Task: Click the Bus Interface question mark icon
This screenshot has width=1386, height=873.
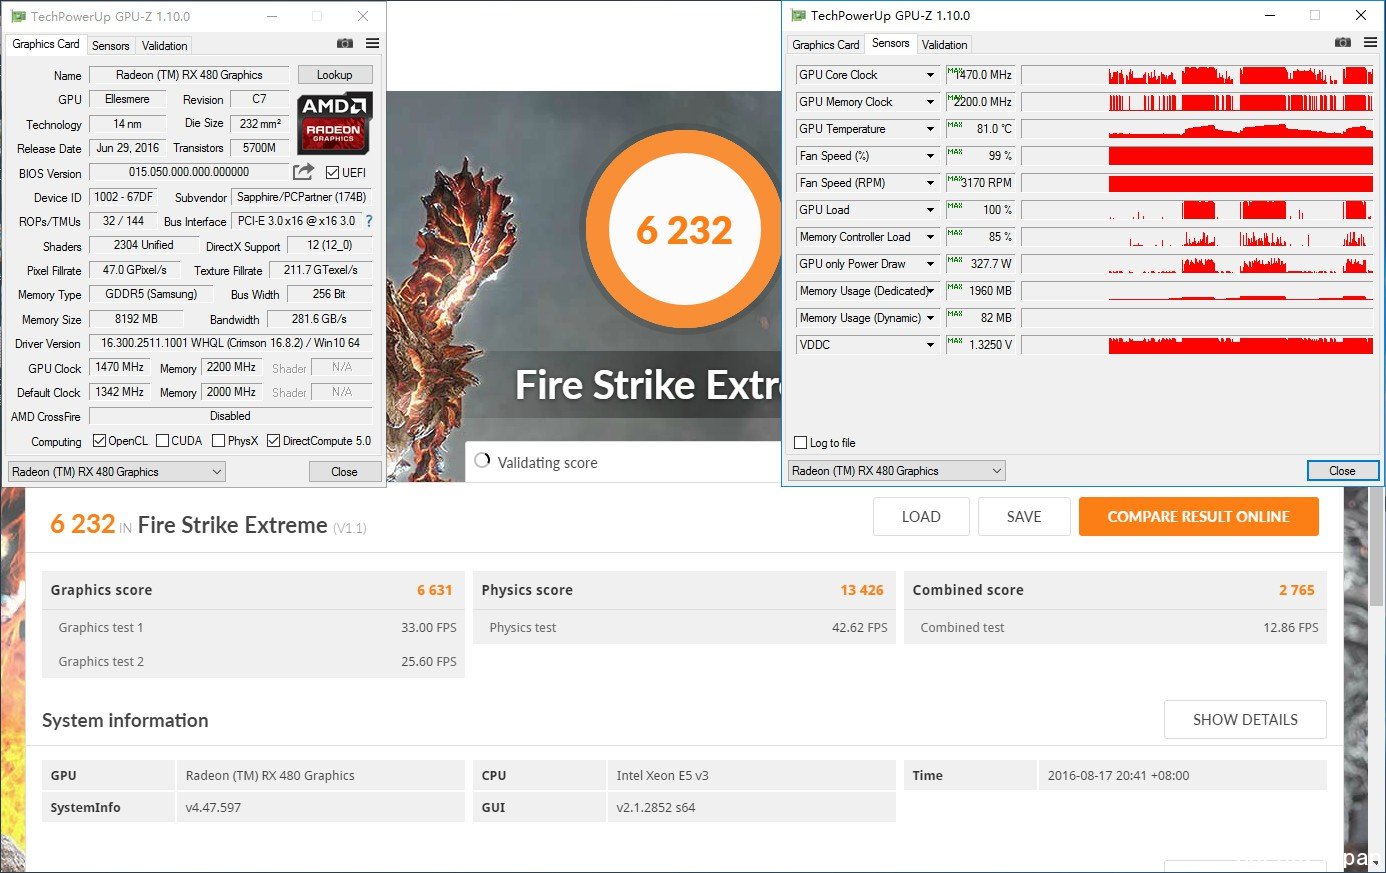Action: coord(369,221)
